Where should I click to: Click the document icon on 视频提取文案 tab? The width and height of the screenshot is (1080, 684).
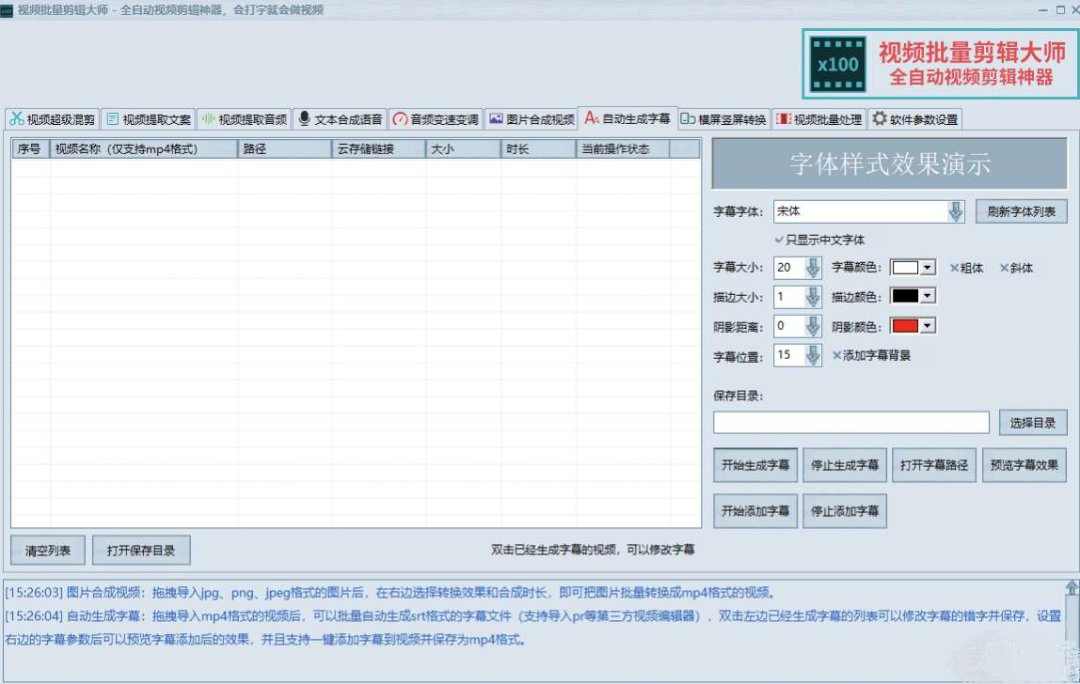[113, 119]
